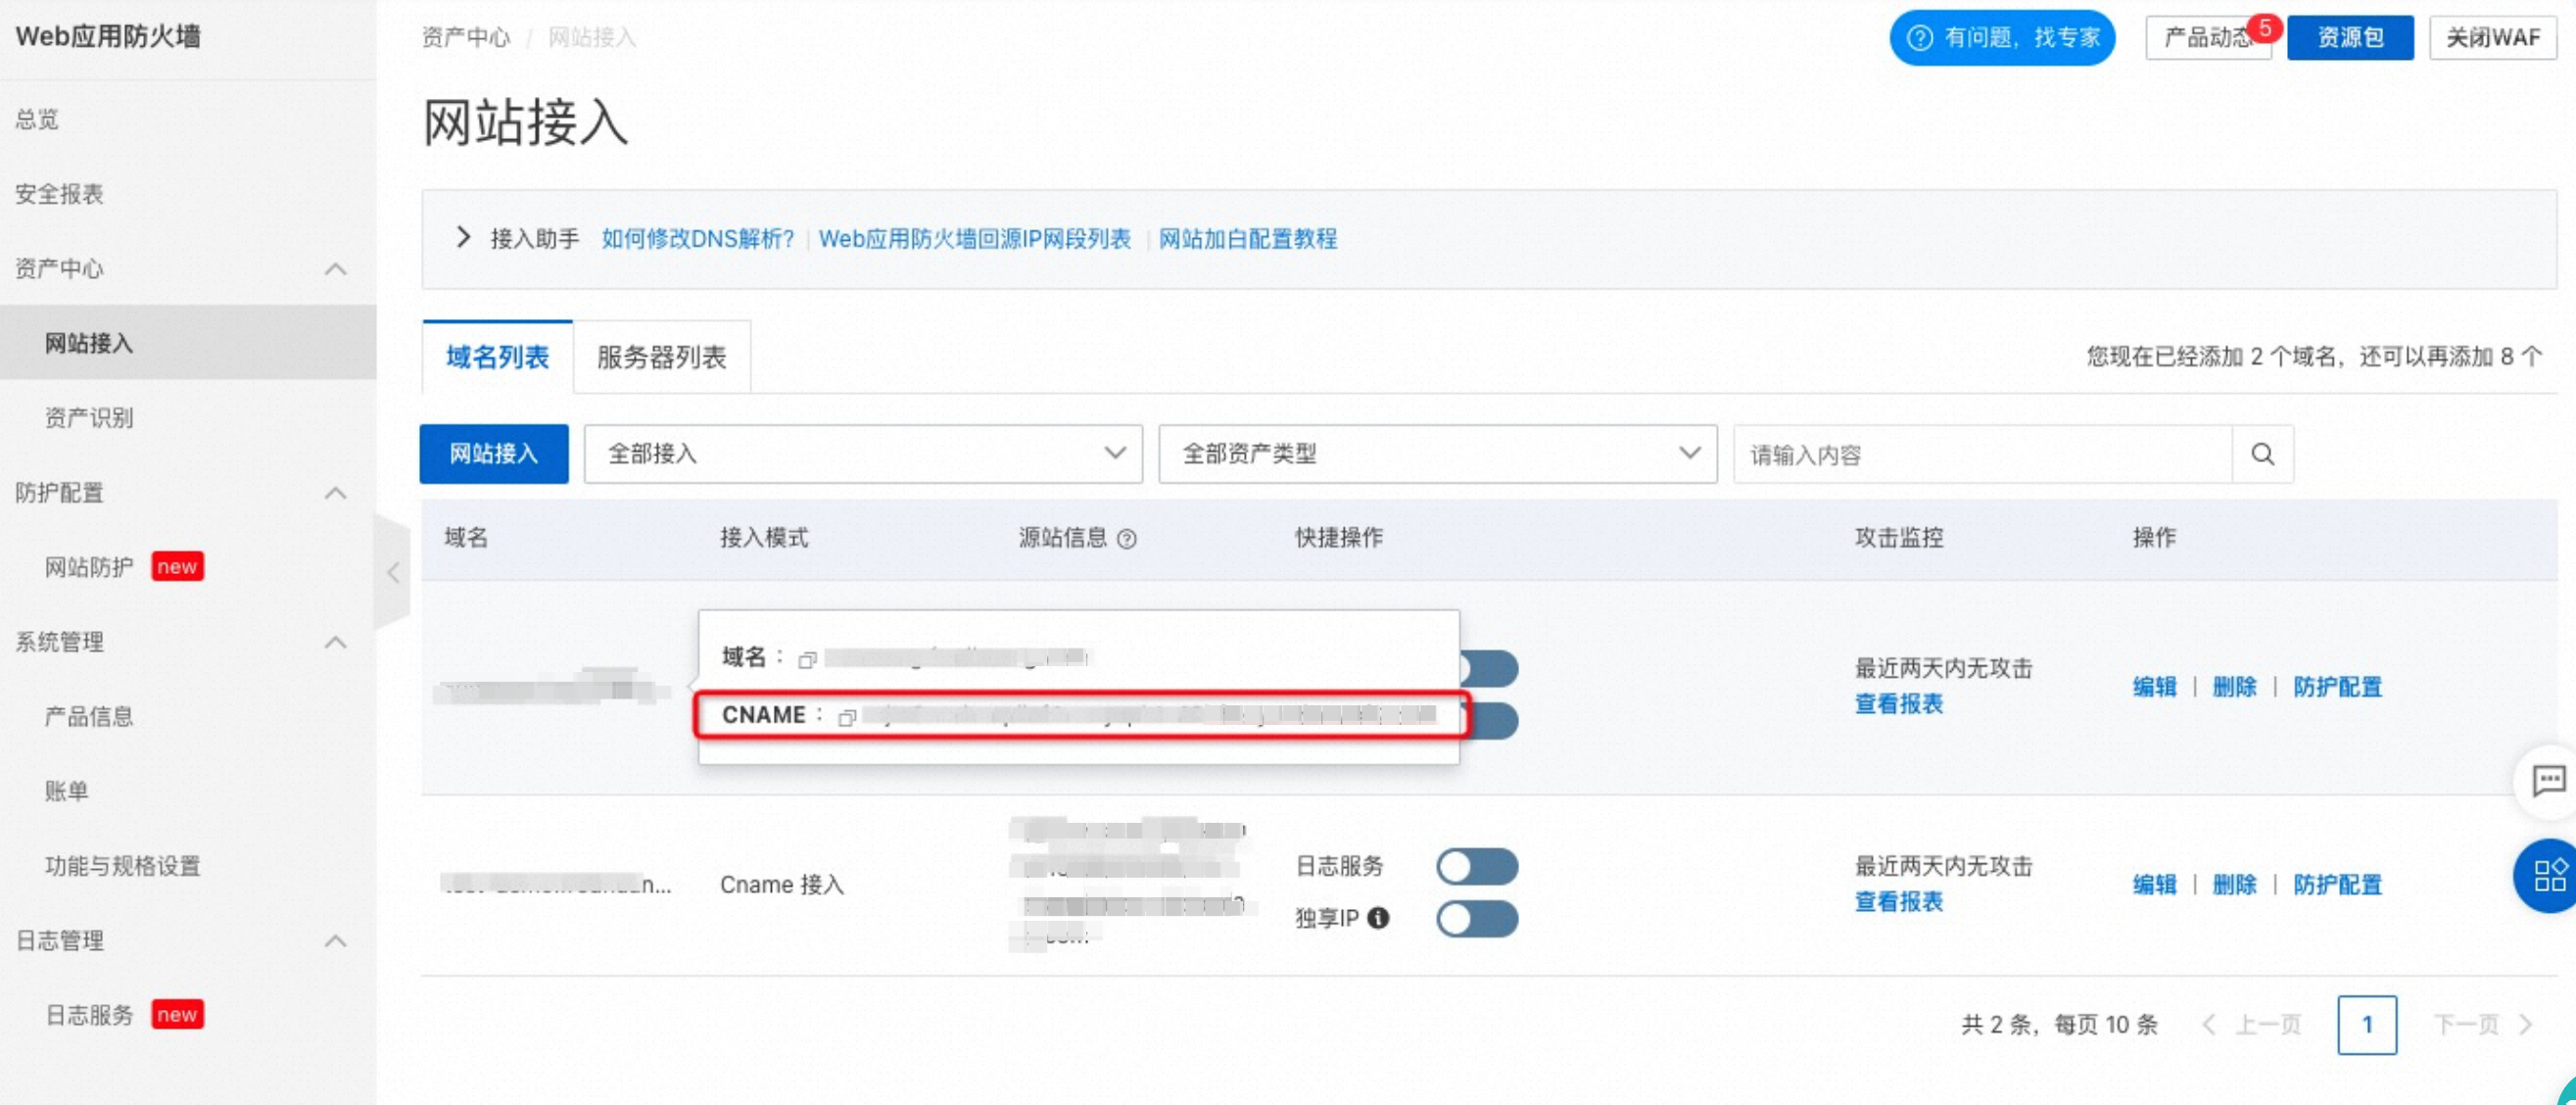Screen dimensions: 2576x1105
Task: Click the 资源包 button
Action: [2350, 38]
